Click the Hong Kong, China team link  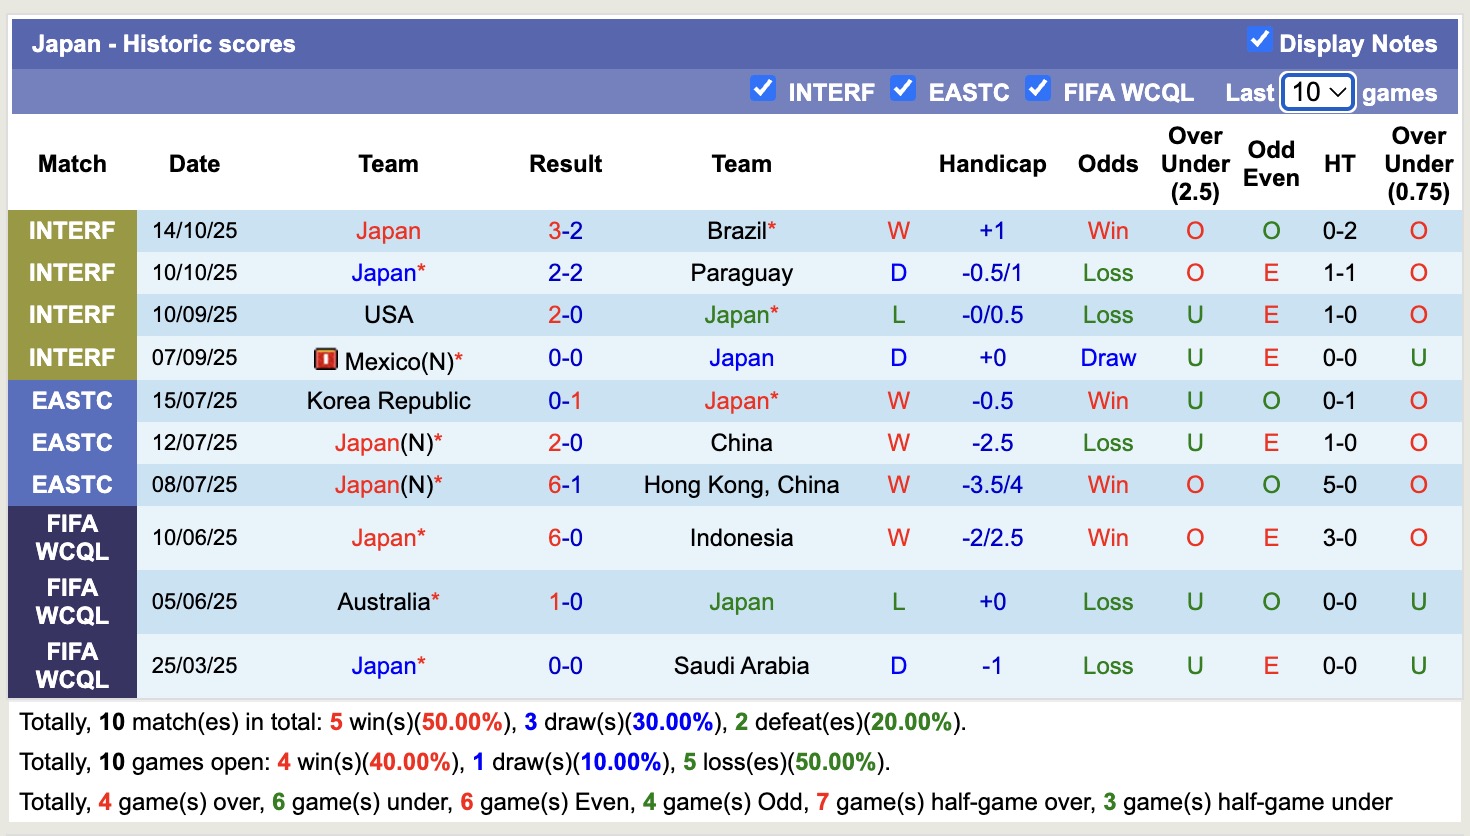point(741,485)
